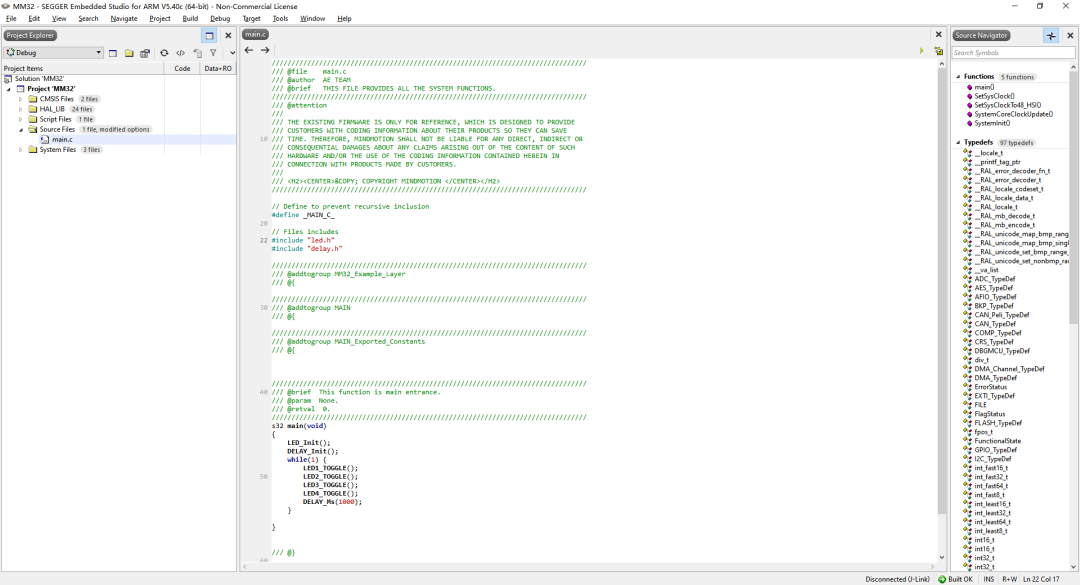This screenshot has height=585, width=1080.
Task: Open the Project Explorer toolbar overflow chevron
Action: click(x=232, y=52)
